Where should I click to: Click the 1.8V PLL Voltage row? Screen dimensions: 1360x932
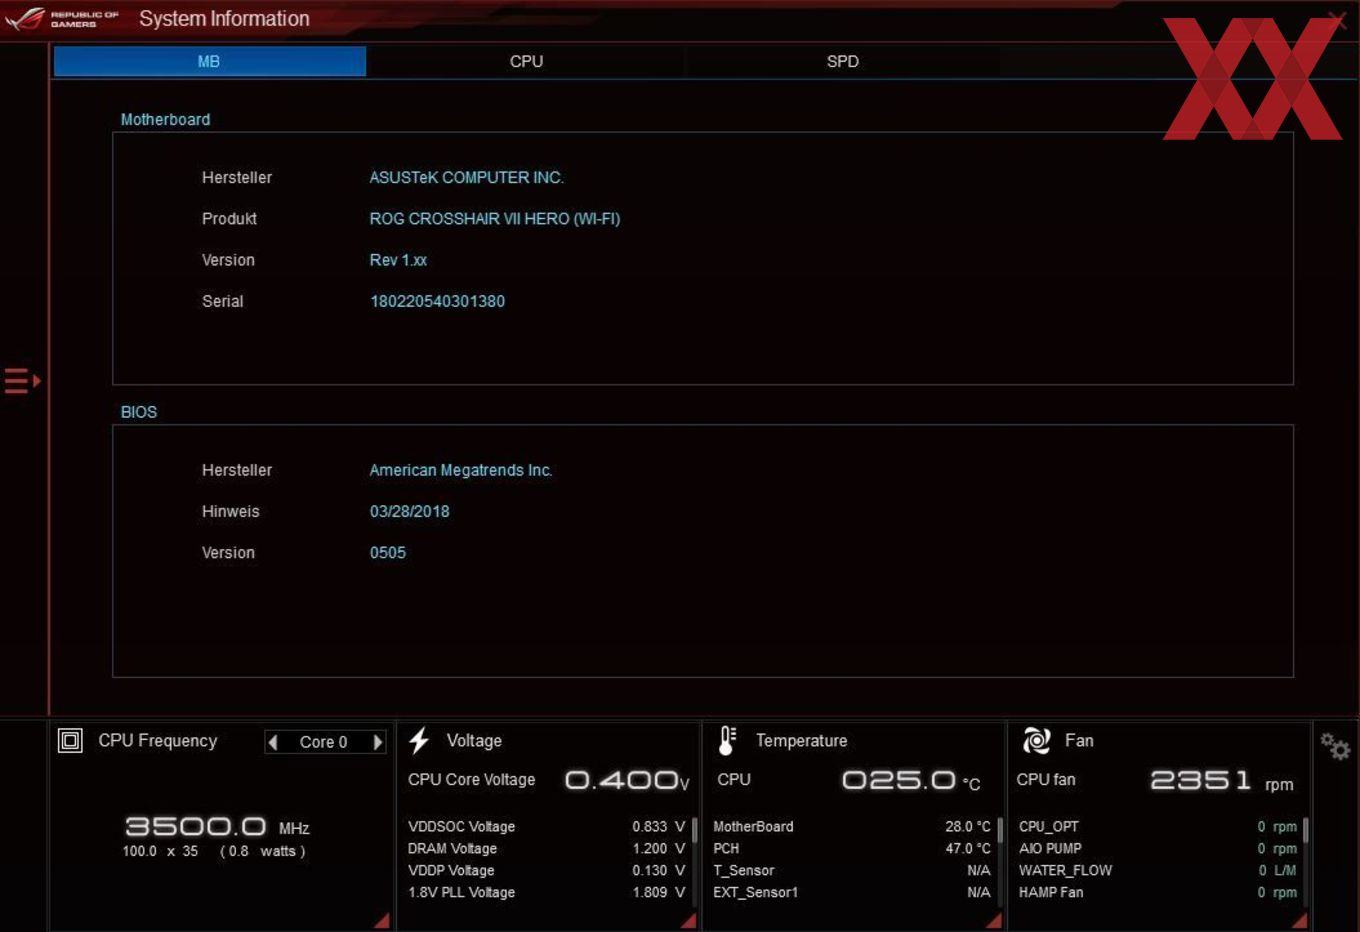pyautogui.click(x=546, y=893)
